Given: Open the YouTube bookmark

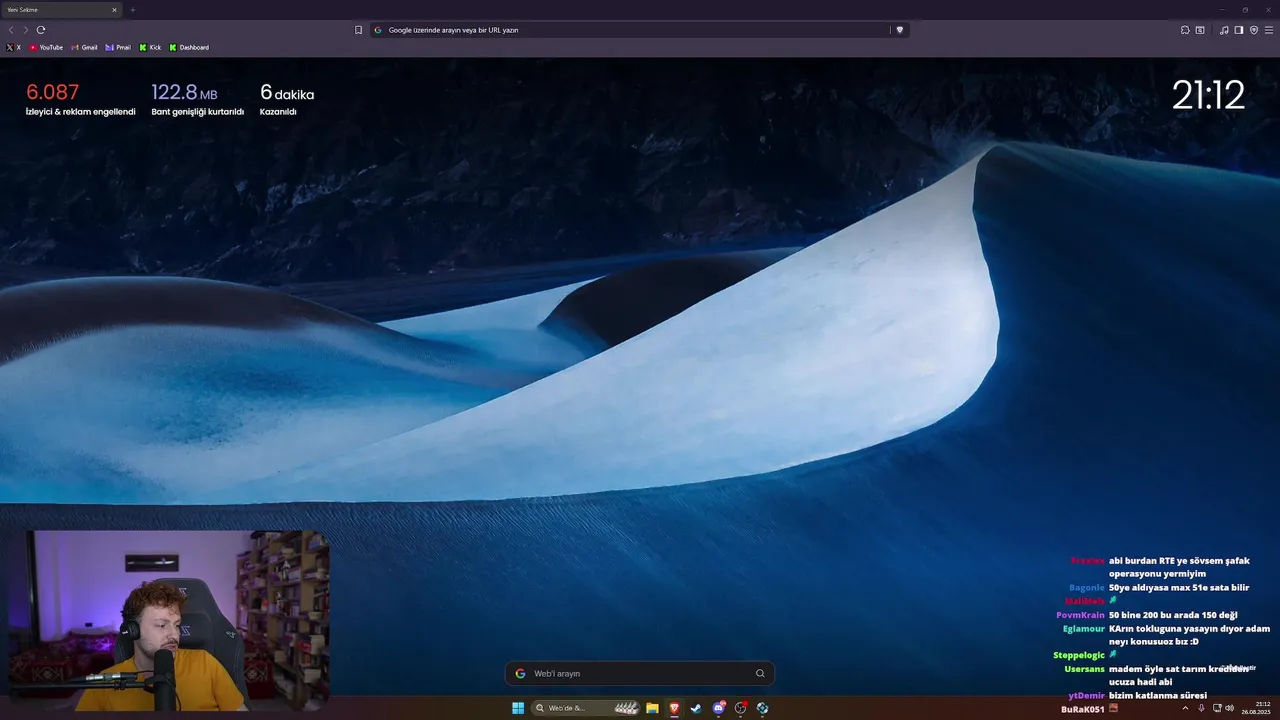Looking at the screenshot, I should pos(46,47).
